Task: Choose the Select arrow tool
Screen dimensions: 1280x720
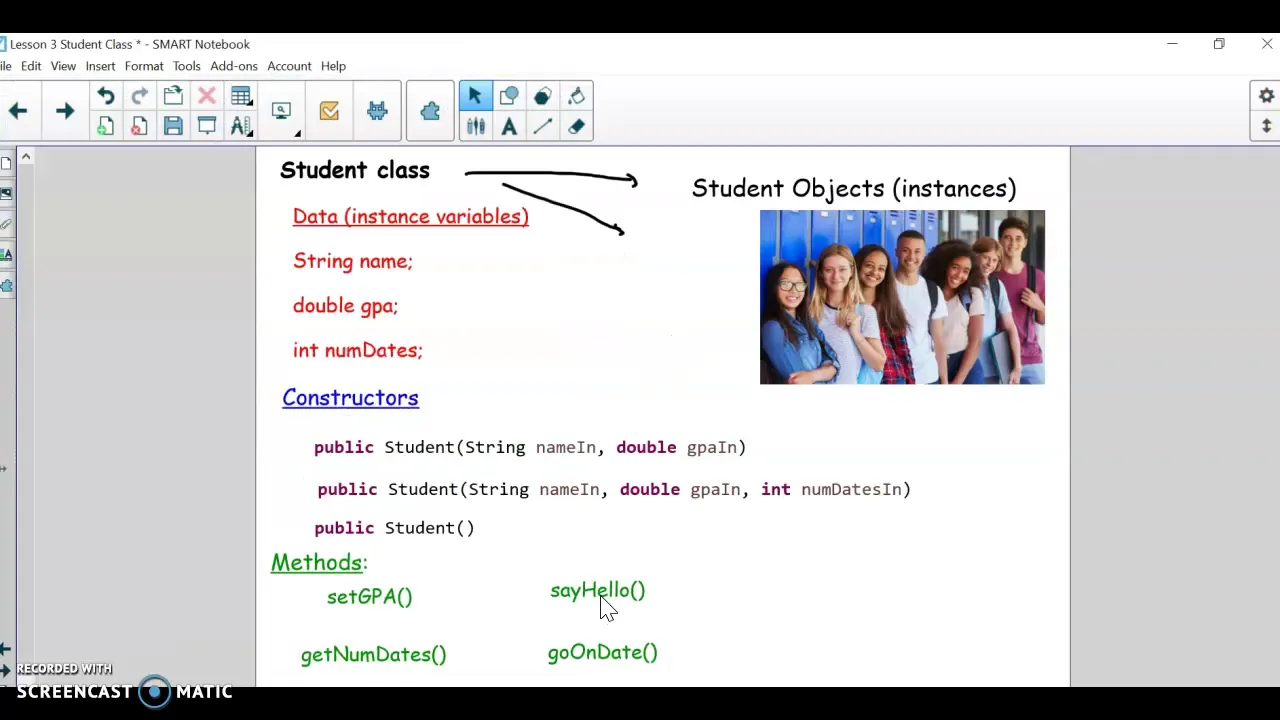Action: pyautogui.click(x=475, y=96)
